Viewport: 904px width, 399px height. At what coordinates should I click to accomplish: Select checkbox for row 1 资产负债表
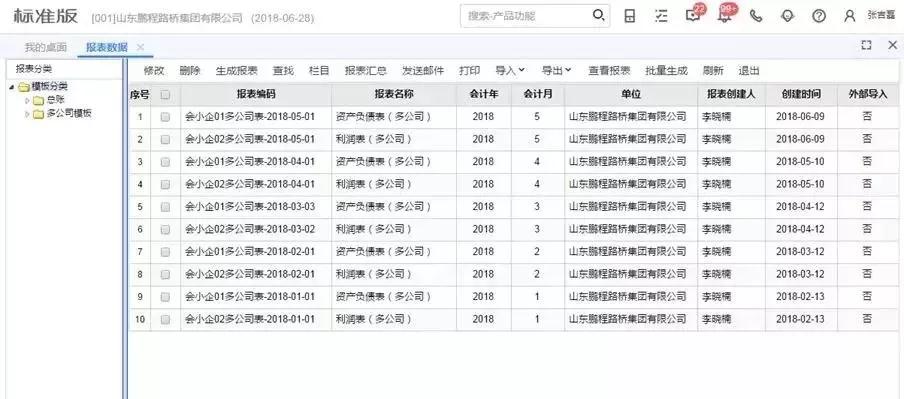pyautogui.click(x=165, y=116)
